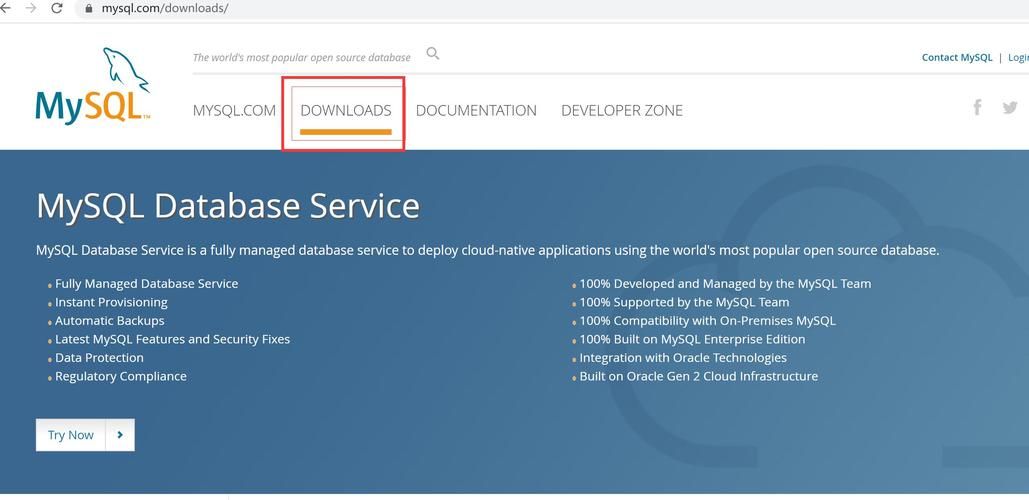This screenshot has height=500, width=1029.
Task: Click the MySQL Database Service heading
Action: click(228, 205)
